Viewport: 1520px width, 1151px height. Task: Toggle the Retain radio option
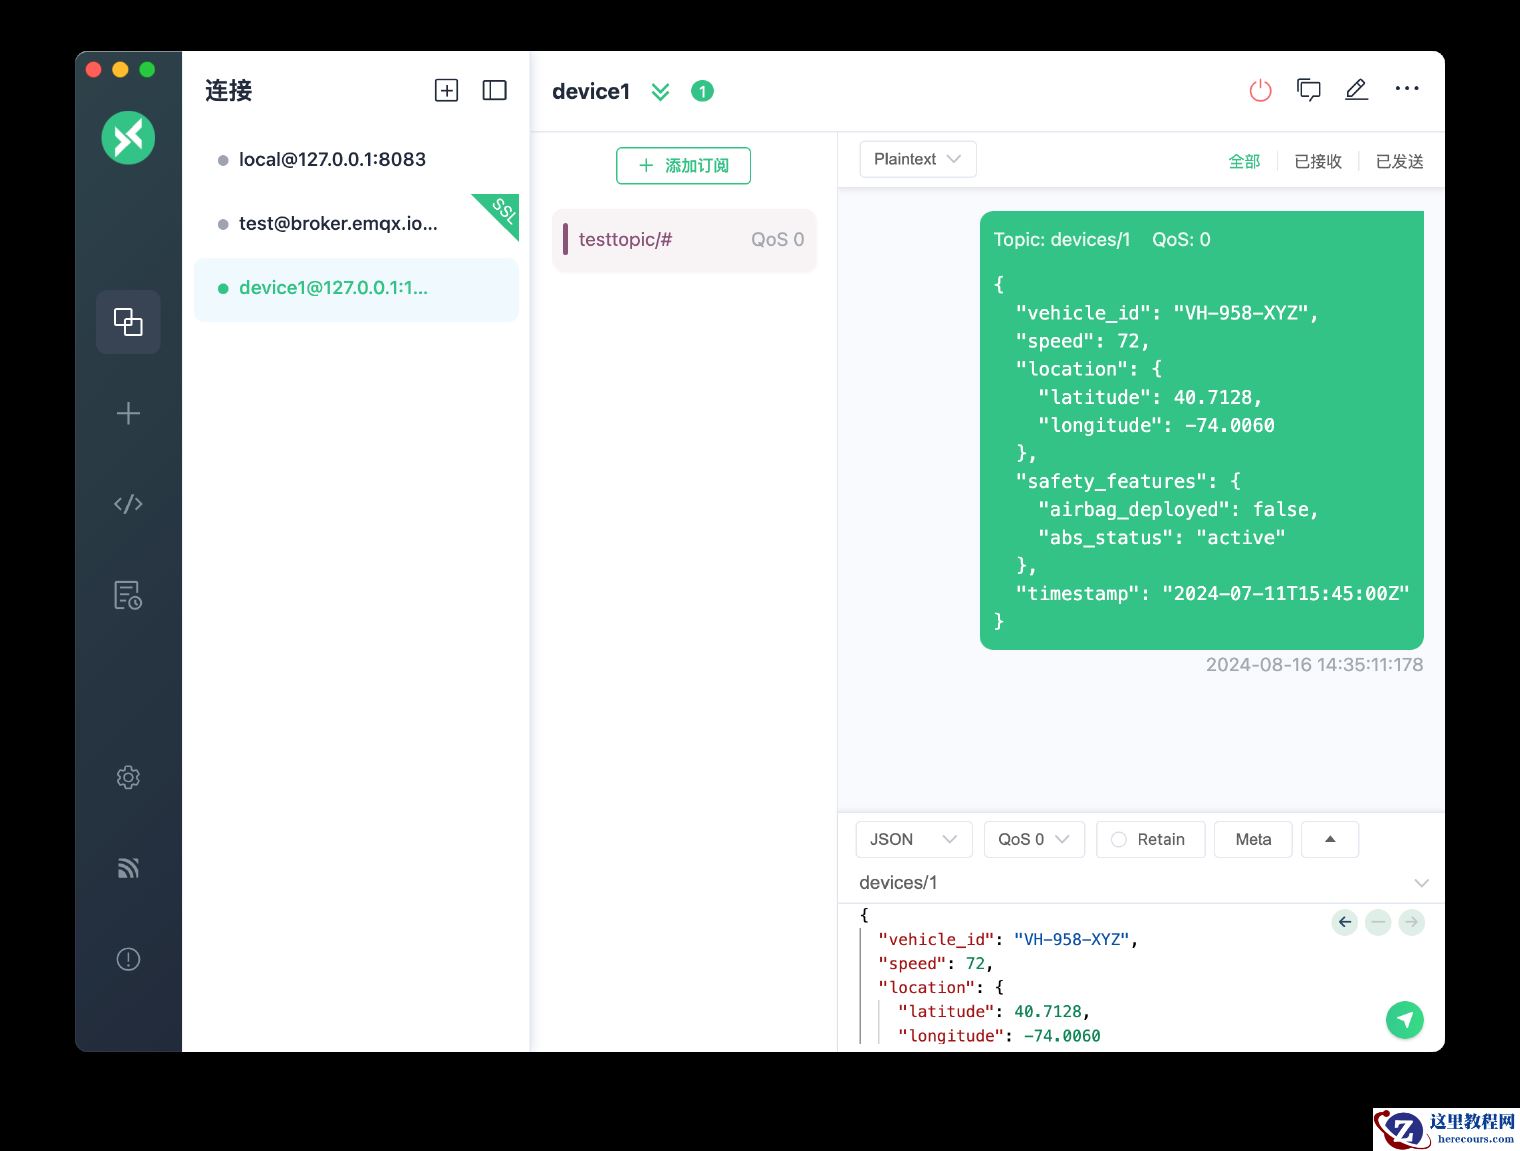coord(1150,840)
